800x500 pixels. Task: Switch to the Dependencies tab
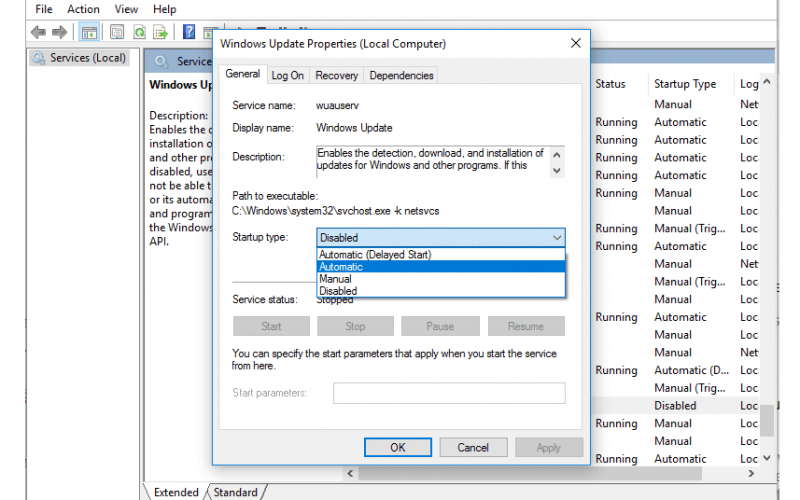point(401,76)
